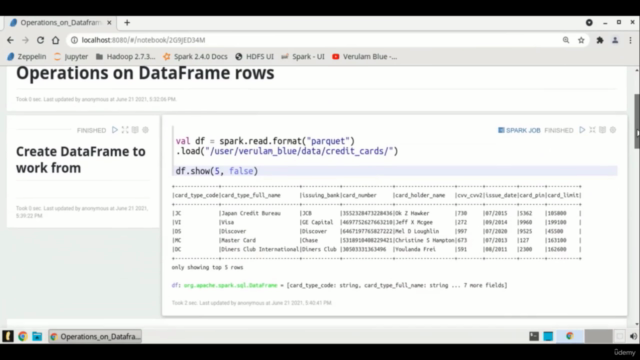Toggle output icon in Spark code paragraph
The width and height of the screenshot is (640, 360).
coord(602,130)
